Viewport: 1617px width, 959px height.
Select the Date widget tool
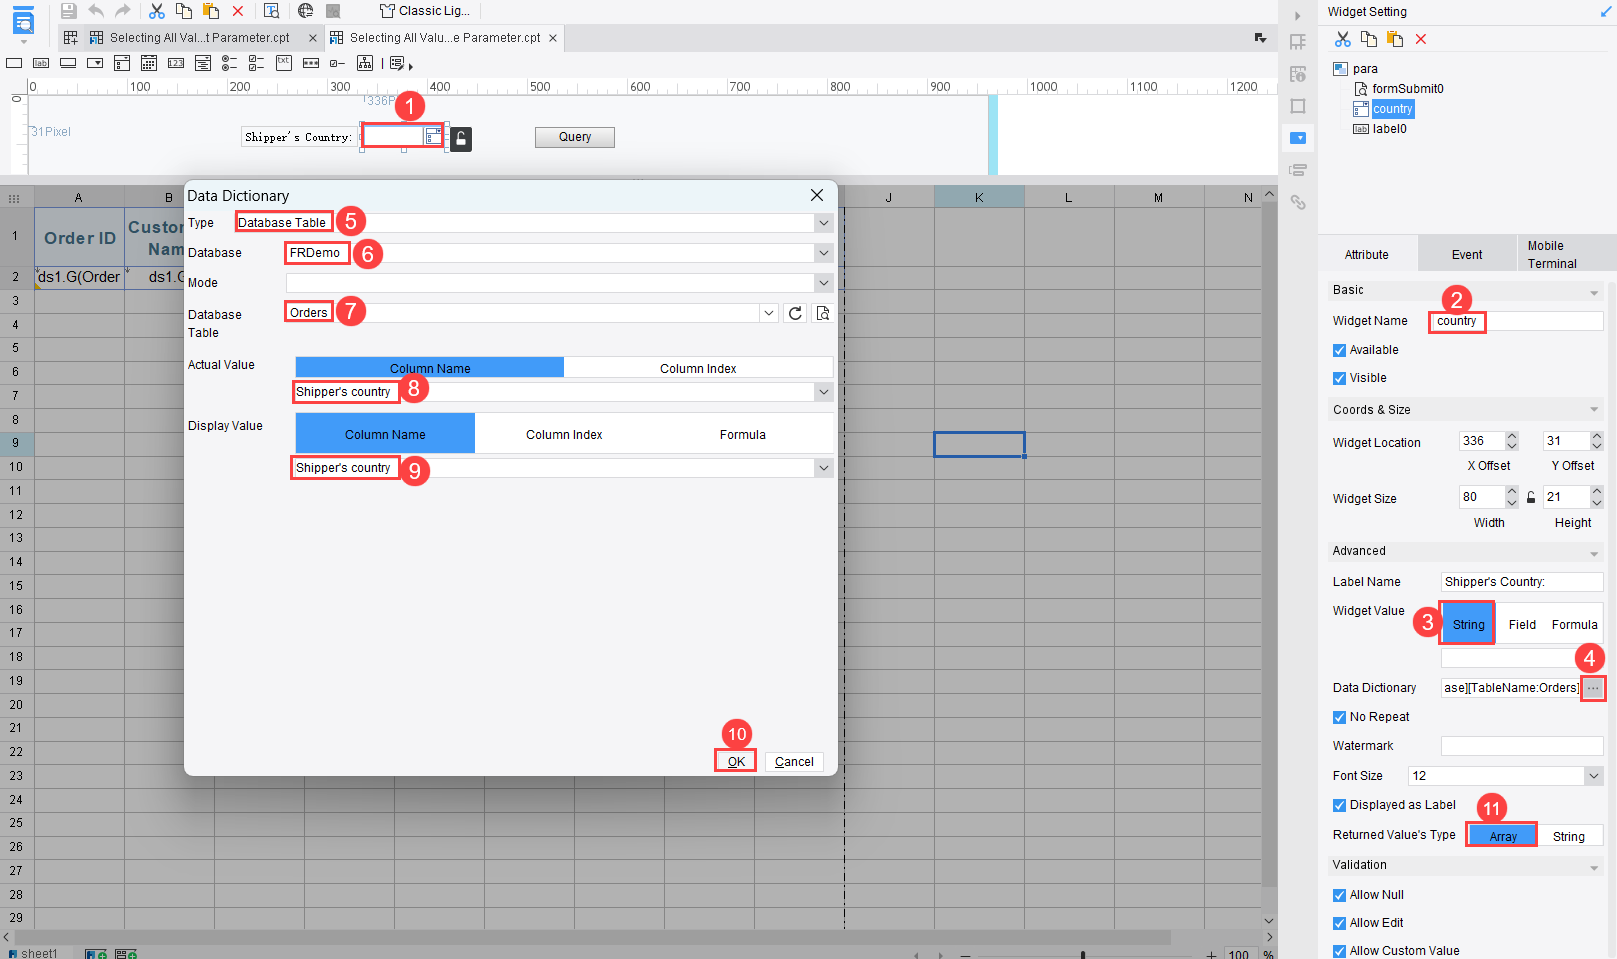148,63
